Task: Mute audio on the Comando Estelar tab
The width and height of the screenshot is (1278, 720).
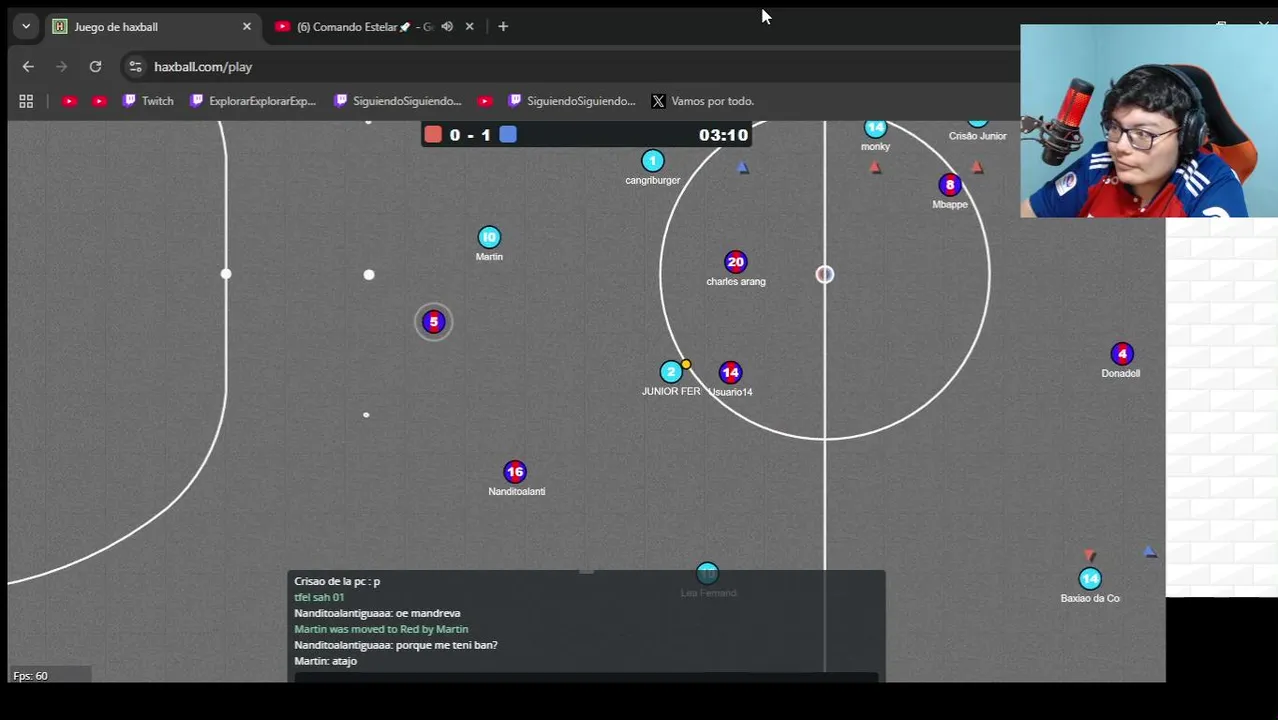Action: [x=447, y=27]
